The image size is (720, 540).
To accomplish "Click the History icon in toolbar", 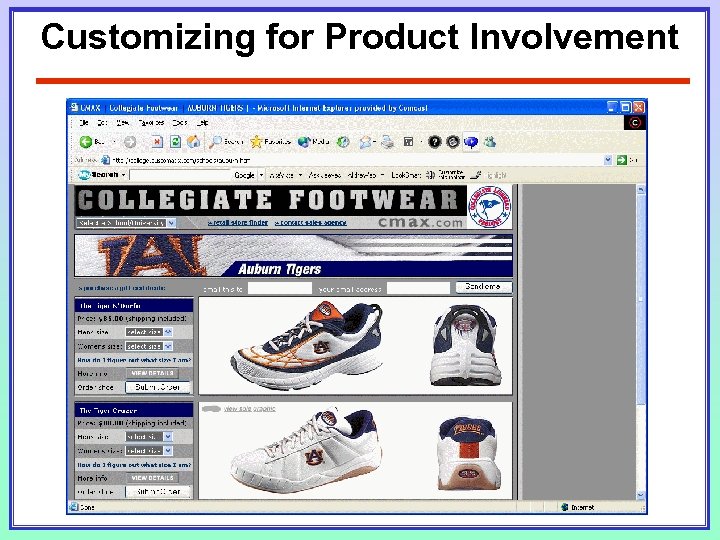I will (343, 142).
